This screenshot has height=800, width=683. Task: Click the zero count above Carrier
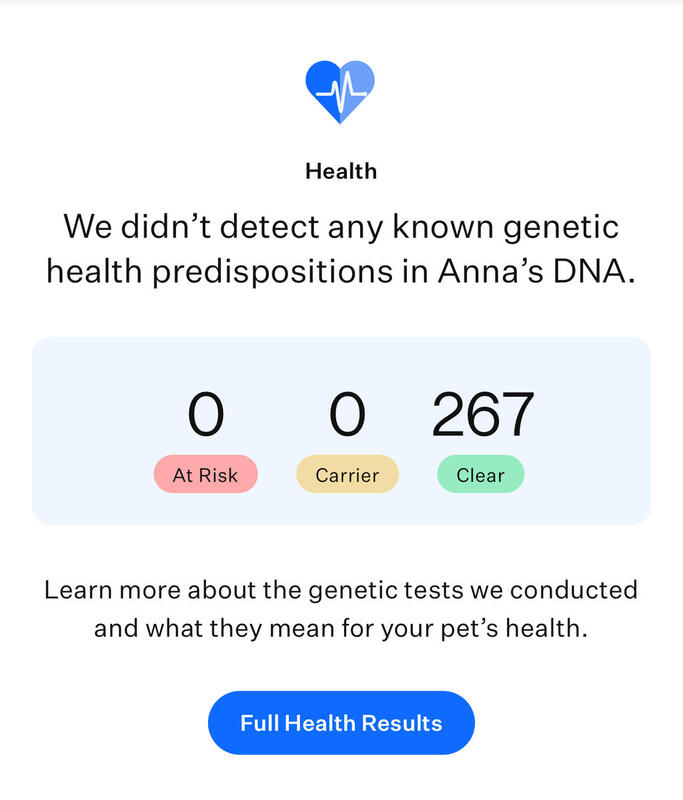click(347, 414)
